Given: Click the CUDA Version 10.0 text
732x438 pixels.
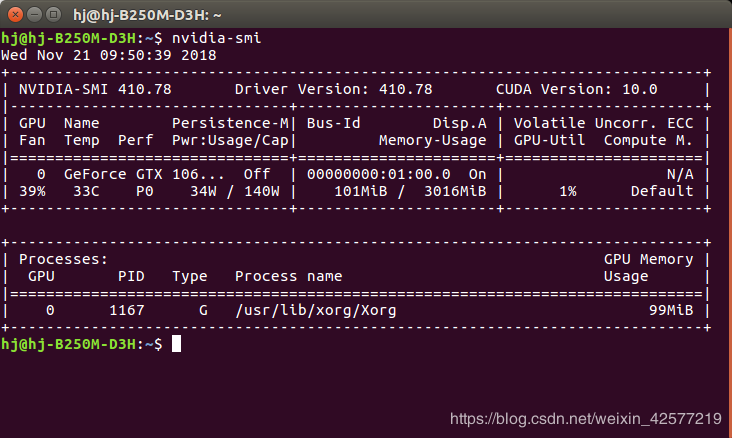Looking at the screenshot, I should [x=576, y=89].
